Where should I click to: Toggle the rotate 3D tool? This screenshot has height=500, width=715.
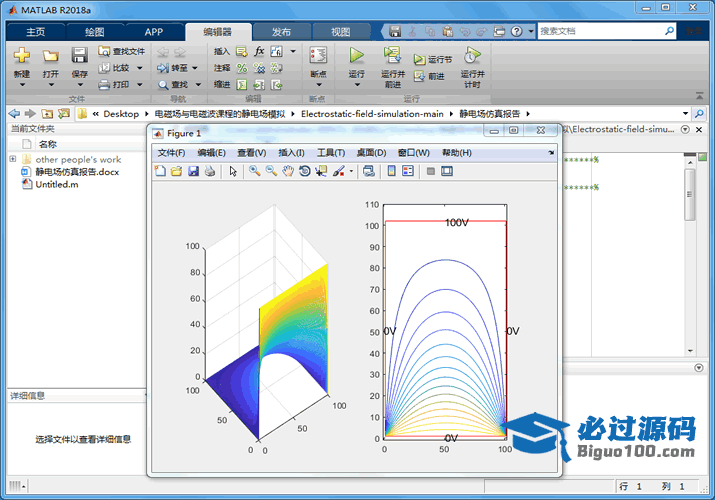click(x=305, y=171)
